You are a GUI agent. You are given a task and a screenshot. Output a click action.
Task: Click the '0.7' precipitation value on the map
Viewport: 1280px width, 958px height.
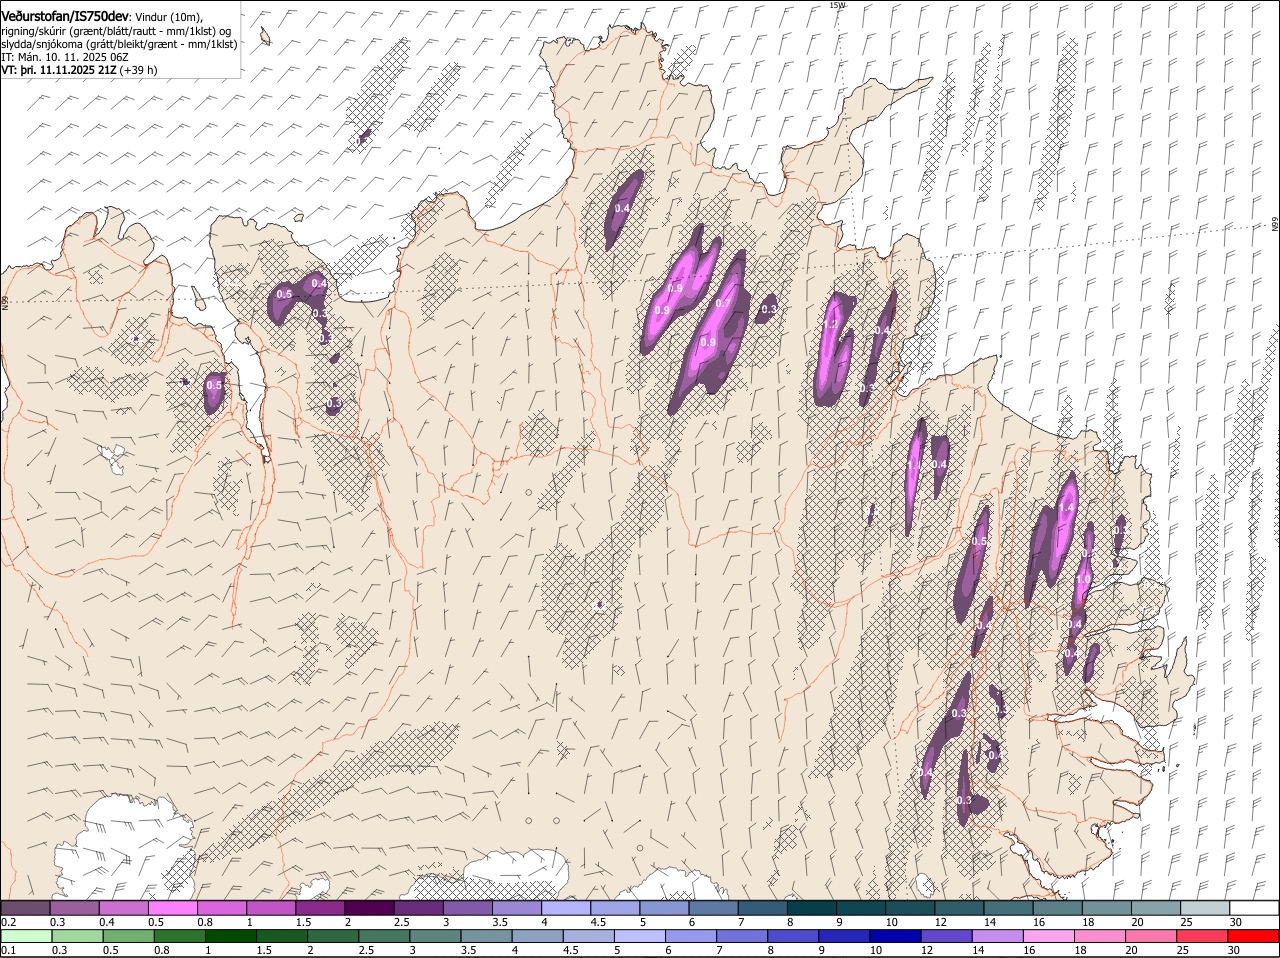click(723, 304)
